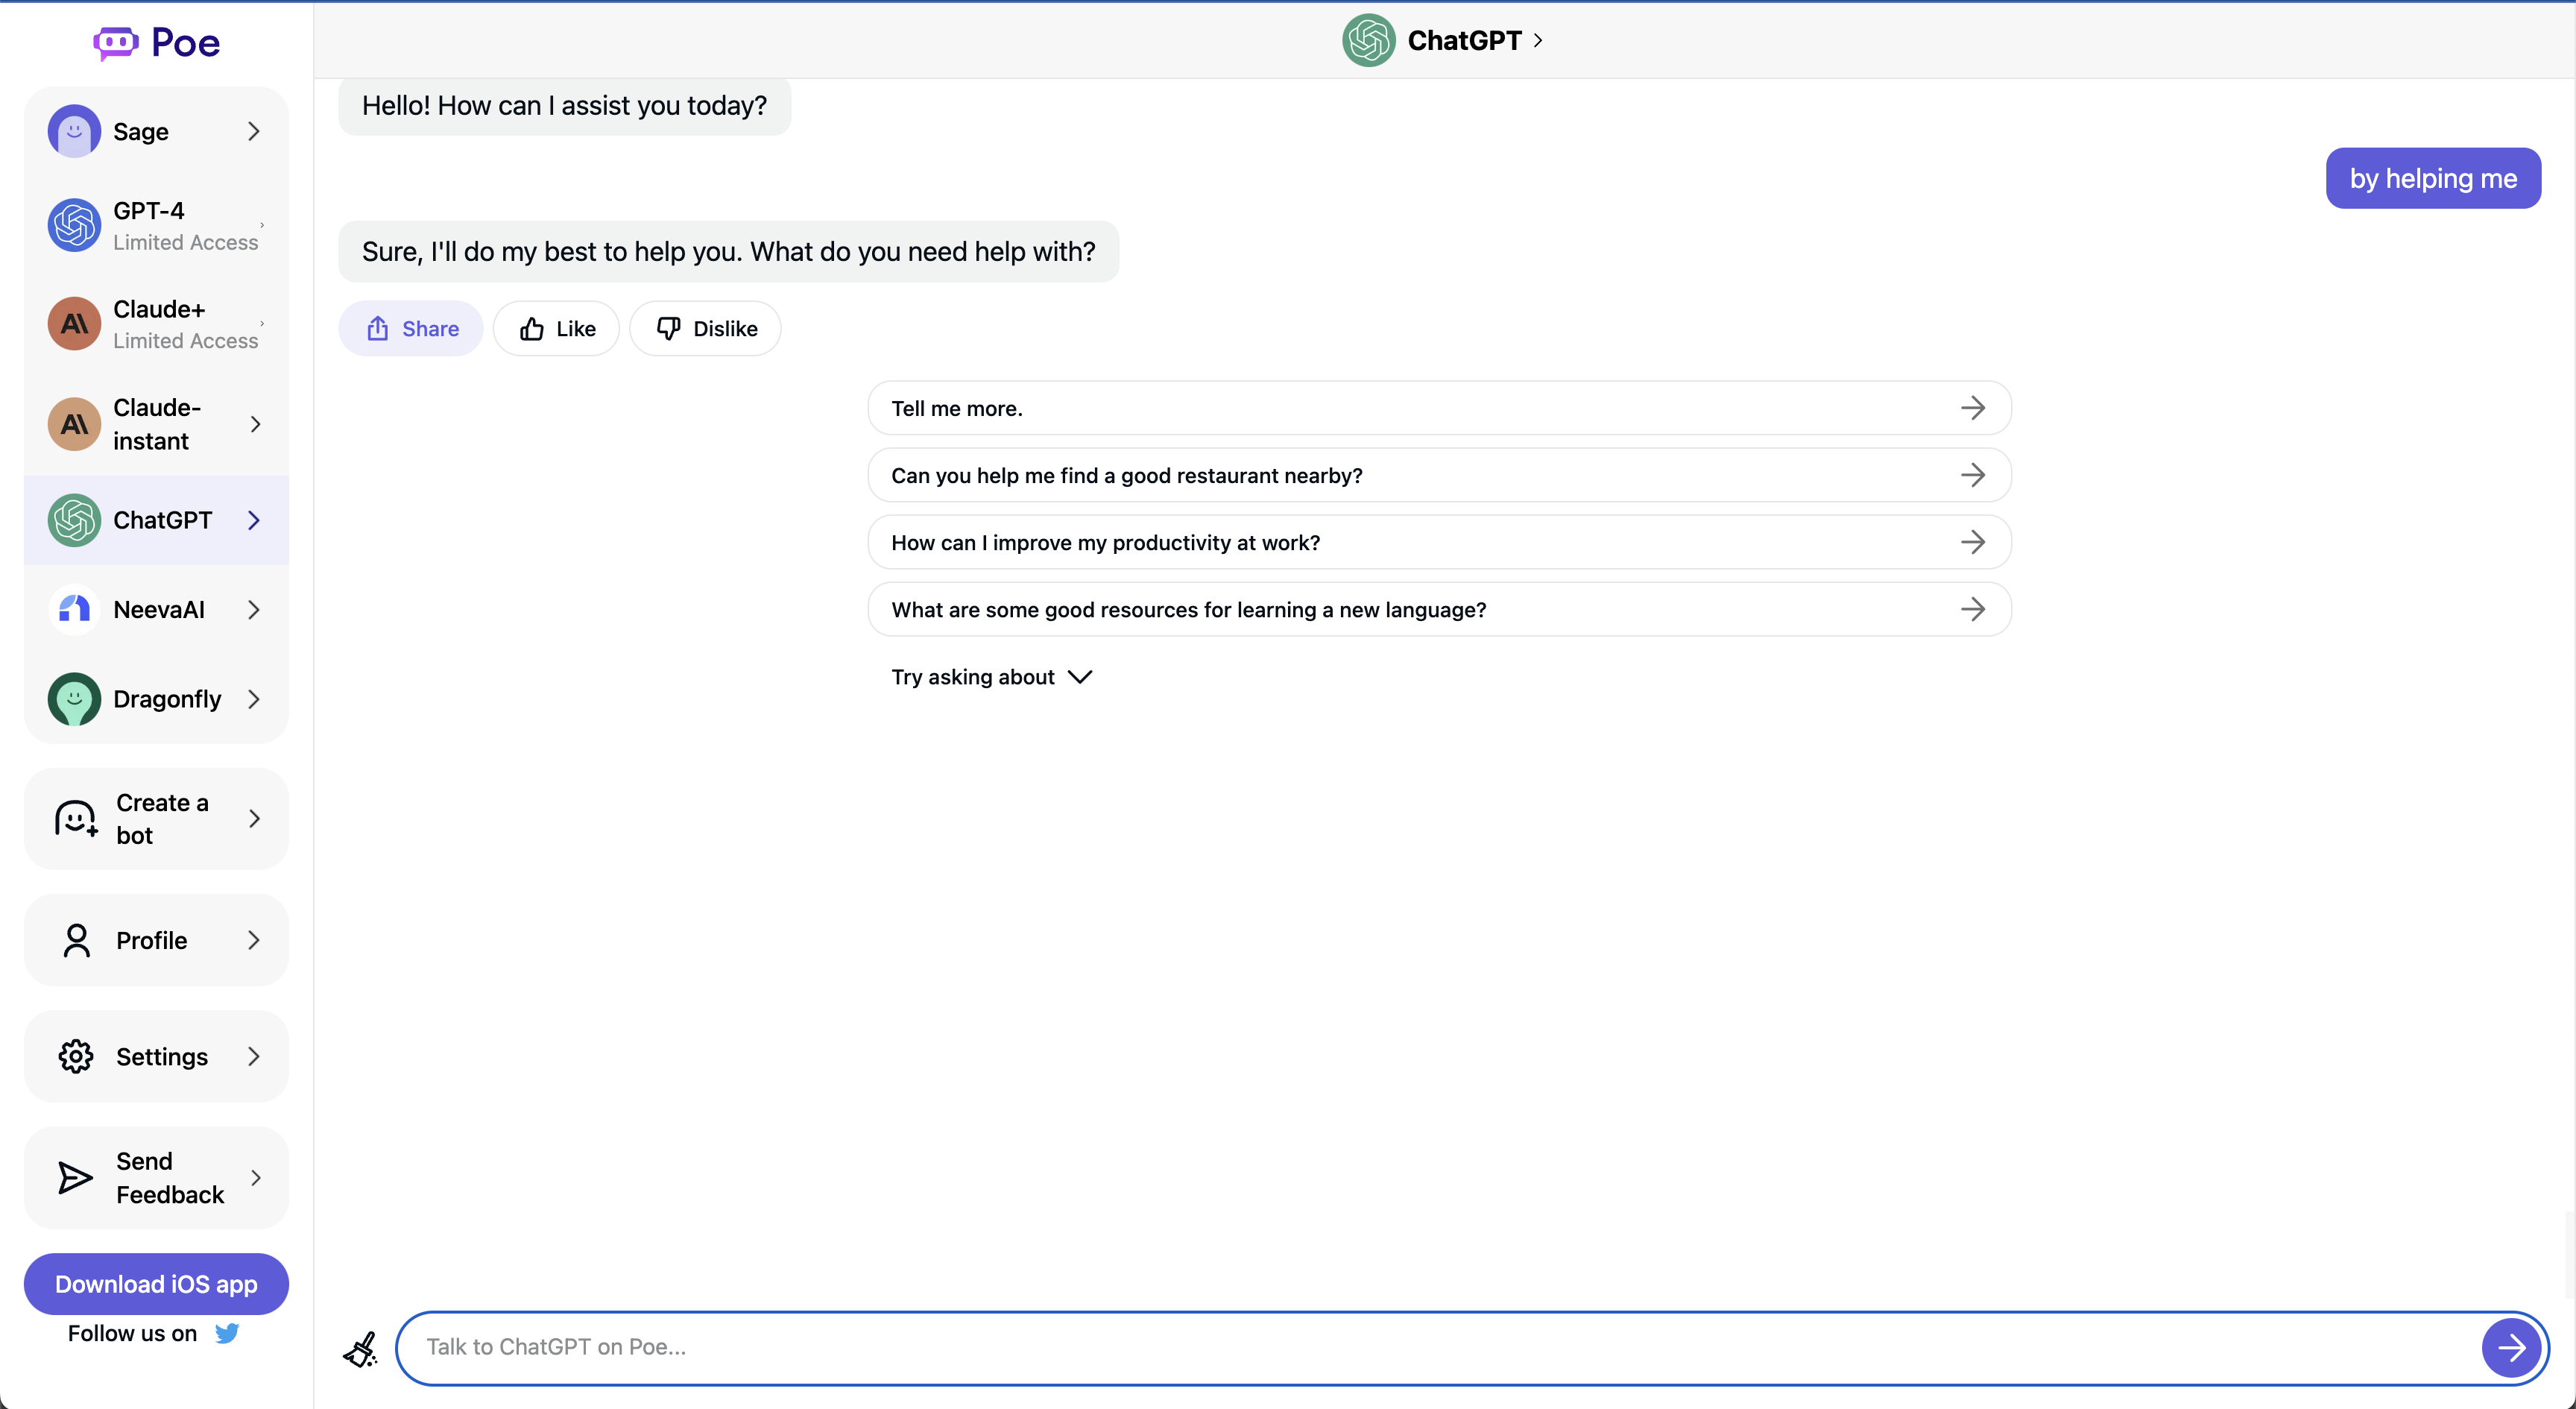Switch to Claude-instant bot
This screenshot has width=2576, height=1409.
click(157, 424)
